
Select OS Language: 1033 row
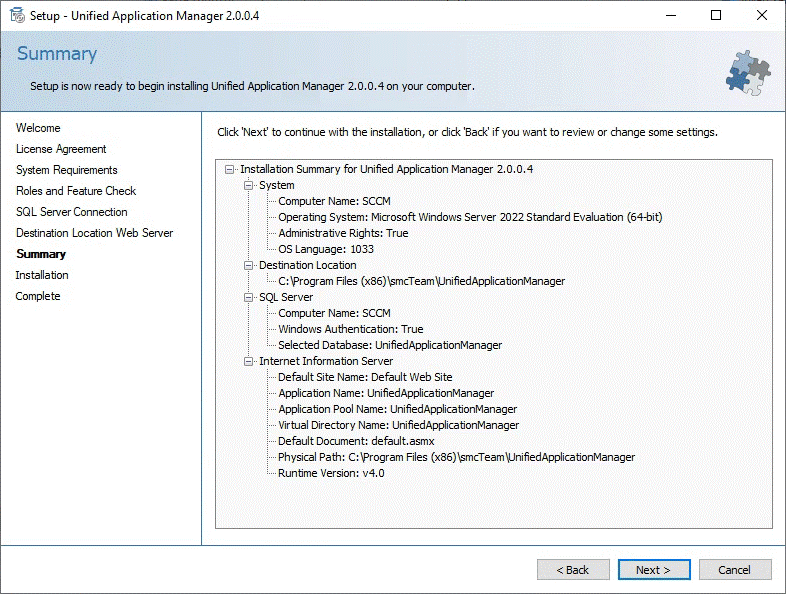(326, 249)
